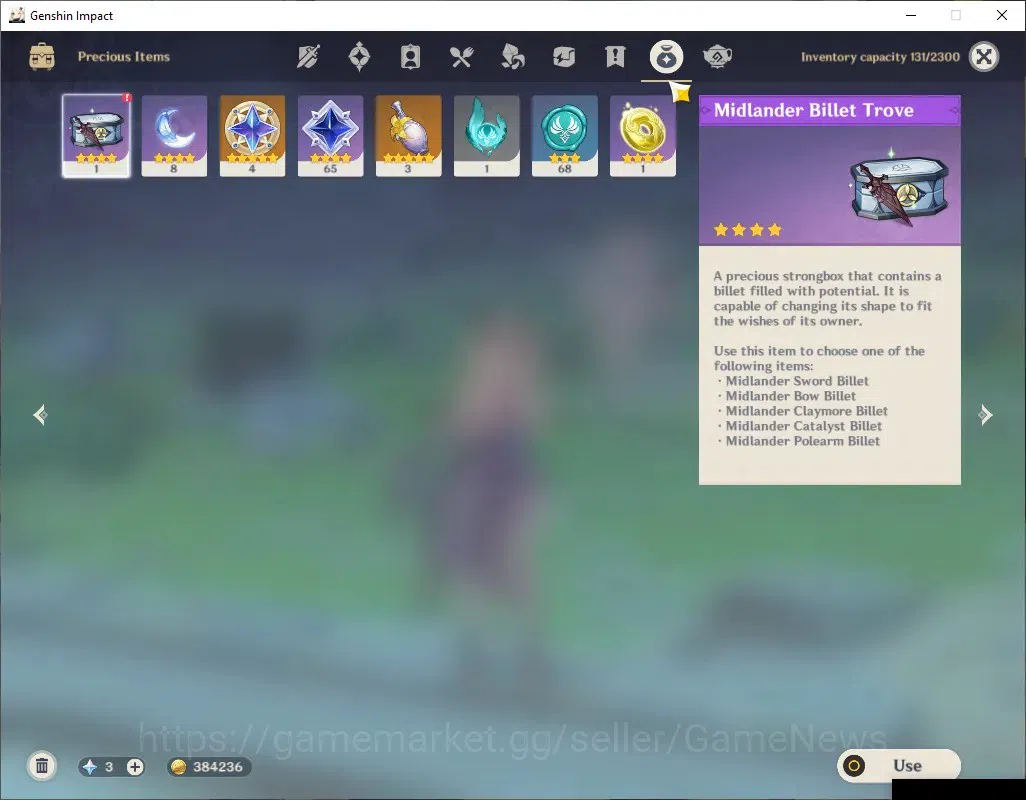This screenshot has height=800, width=1026.
Task: Click Midlander Polearm Billet in the list
Action: 802,441
